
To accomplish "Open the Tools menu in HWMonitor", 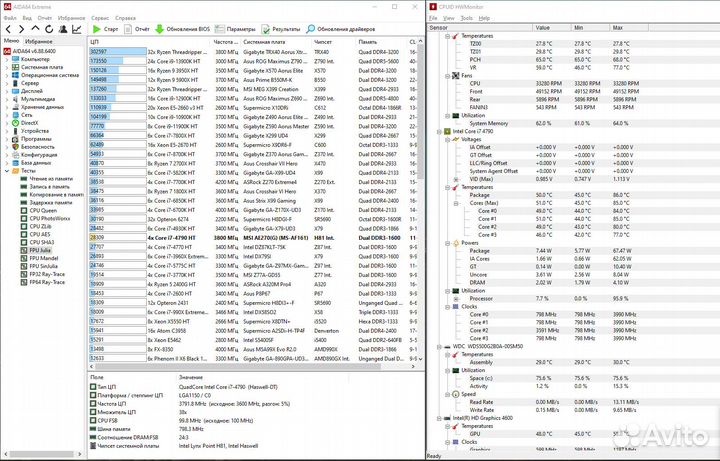I will (467, 18).
